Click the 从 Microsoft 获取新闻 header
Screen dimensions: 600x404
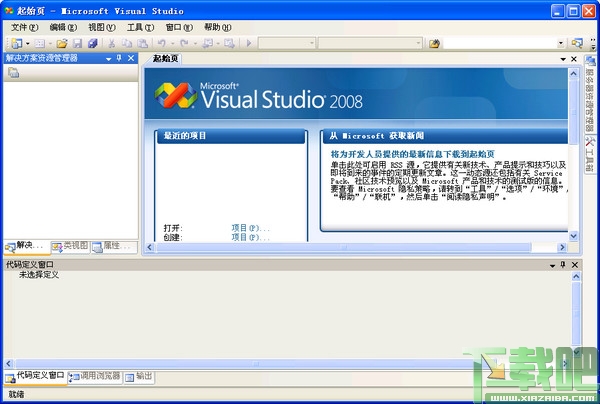pos(445,136)
